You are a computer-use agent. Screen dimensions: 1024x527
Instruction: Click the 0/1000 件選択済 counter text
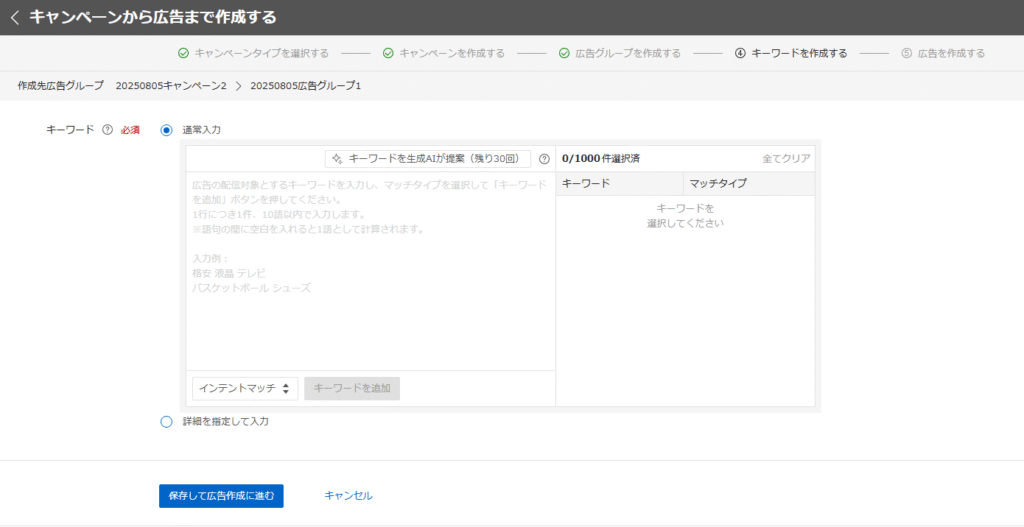600,159
